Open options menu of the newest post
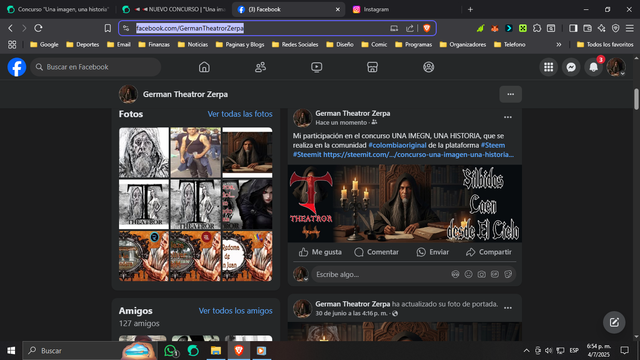 point(508,117)
